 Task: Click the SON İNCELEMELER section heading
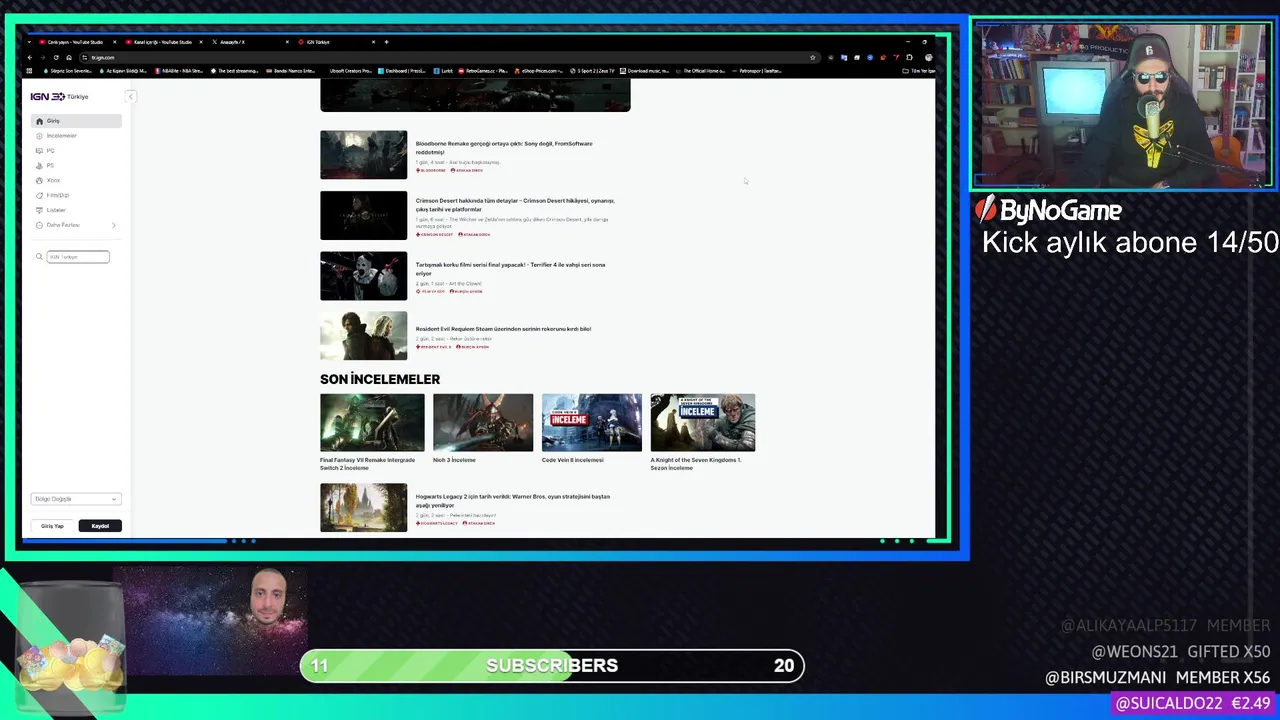(x=380, y=379)
